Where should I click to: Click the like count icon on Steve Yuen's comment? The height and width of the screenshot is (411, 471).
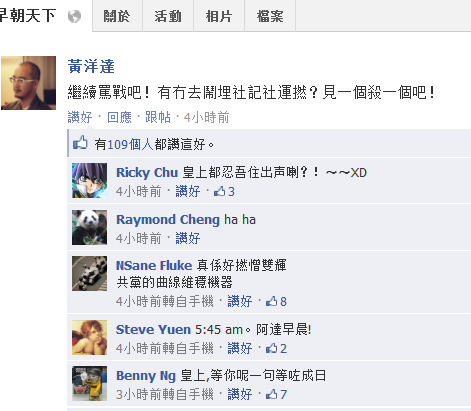click(x=271, y=348)
